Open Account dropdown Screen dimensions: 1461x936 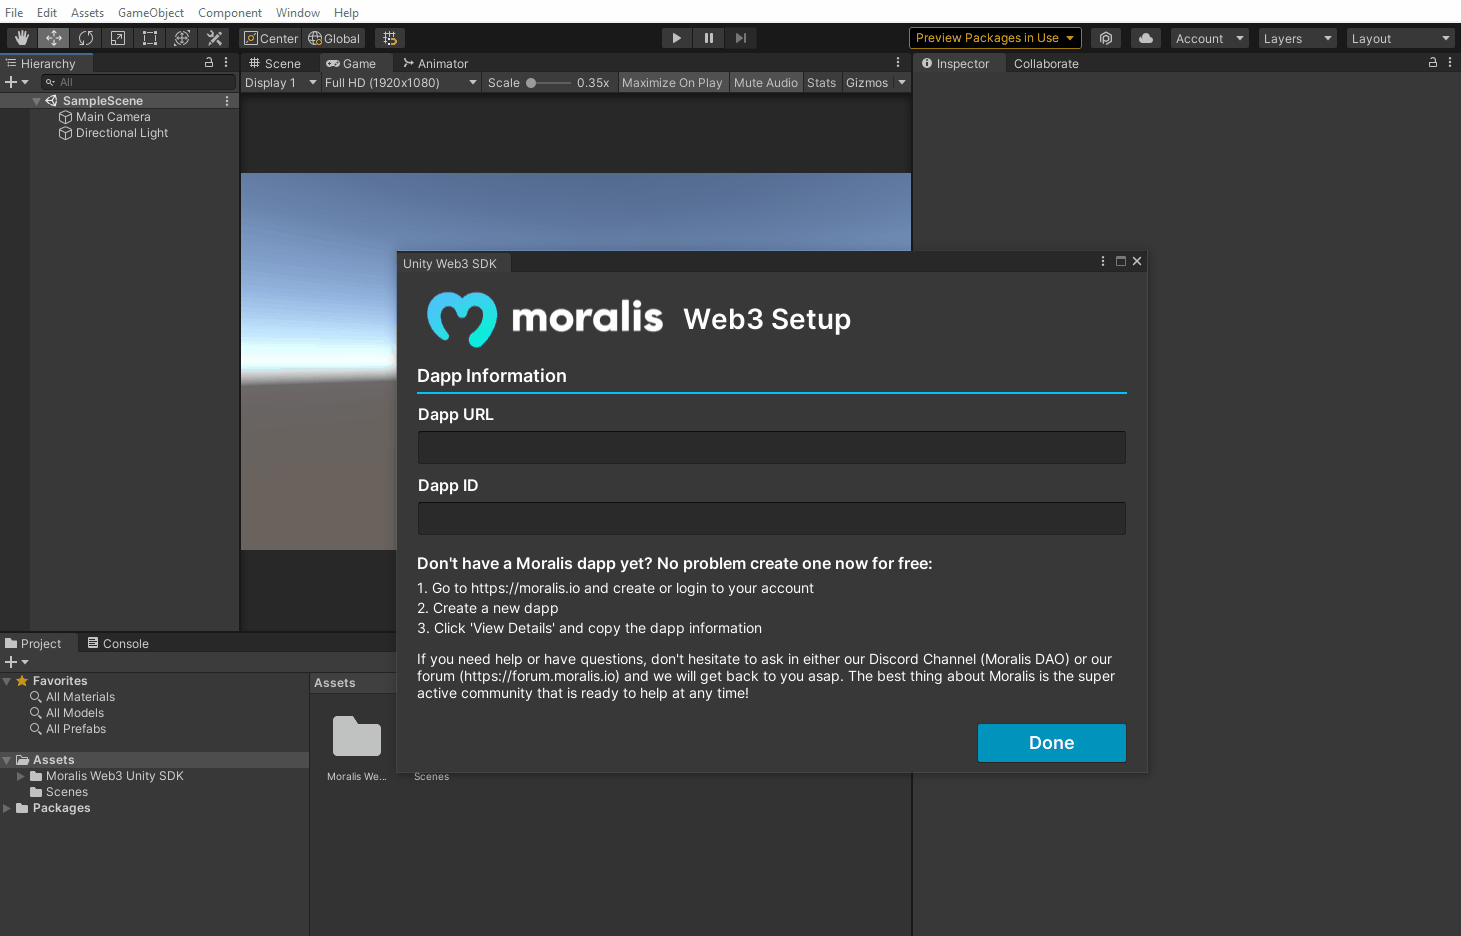[1210, 38]
